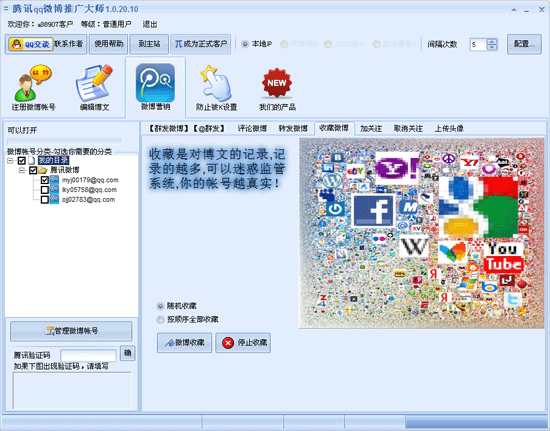Click the 间隔次数 number field
Image resolution: width=550 pixels, height=431 pixels.
[478, 44]
